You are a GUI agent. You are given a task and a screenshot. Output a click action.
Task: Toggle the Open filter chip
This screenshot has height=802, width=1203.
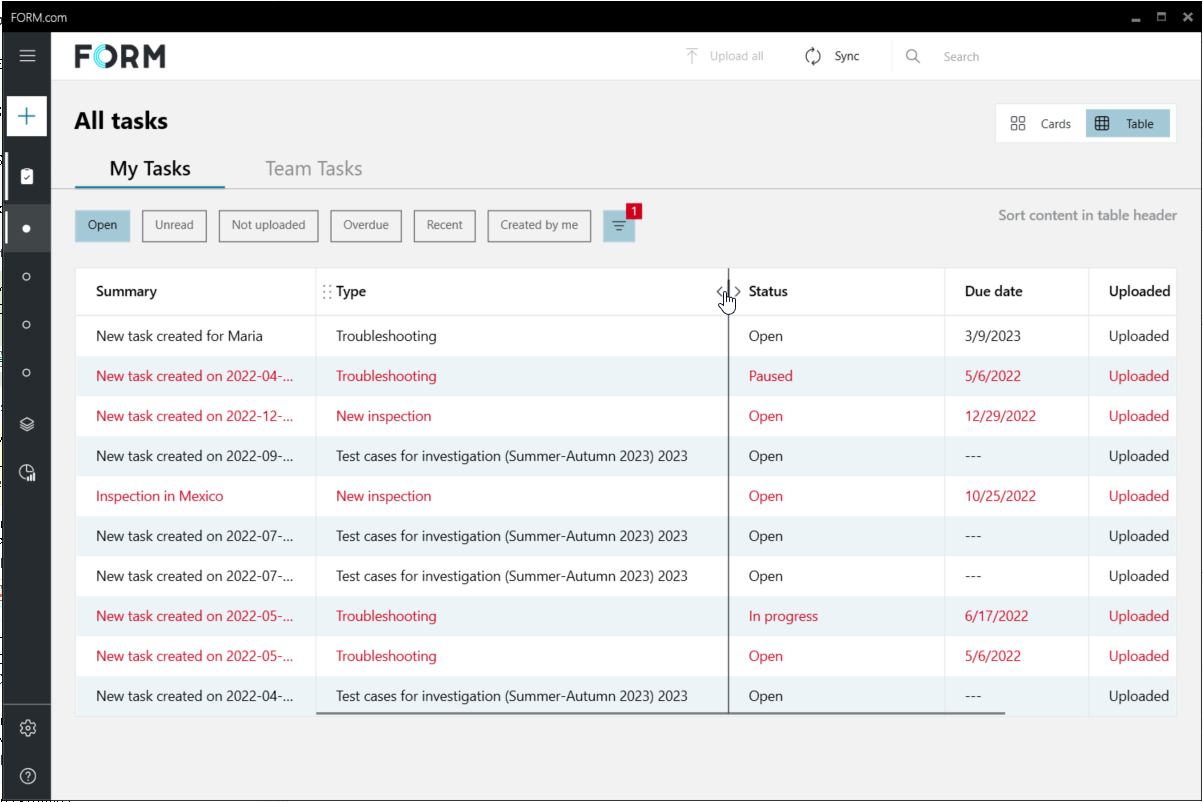102,226
